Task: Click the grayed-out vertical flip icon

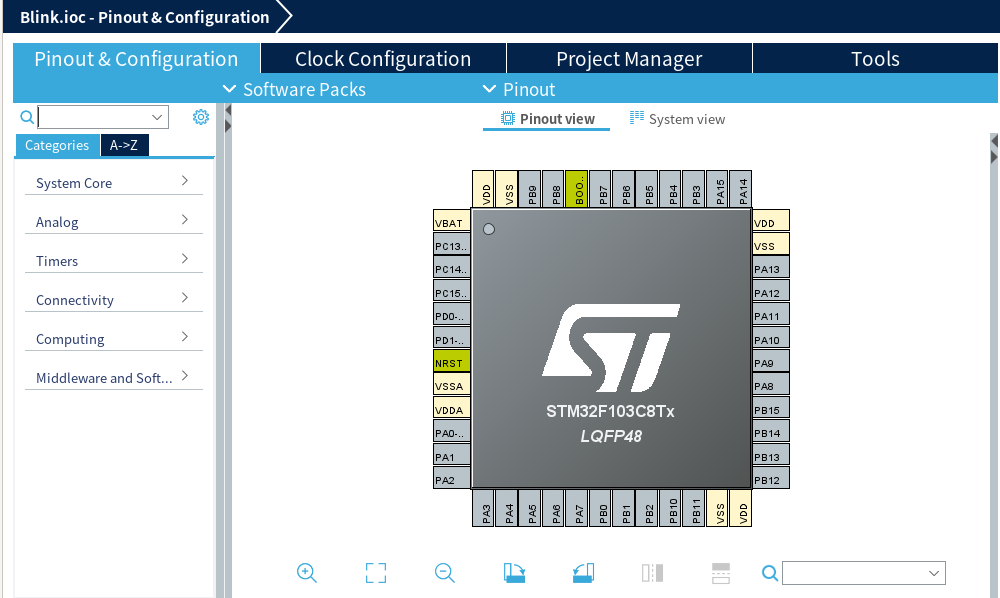Action: click(721, 572)
